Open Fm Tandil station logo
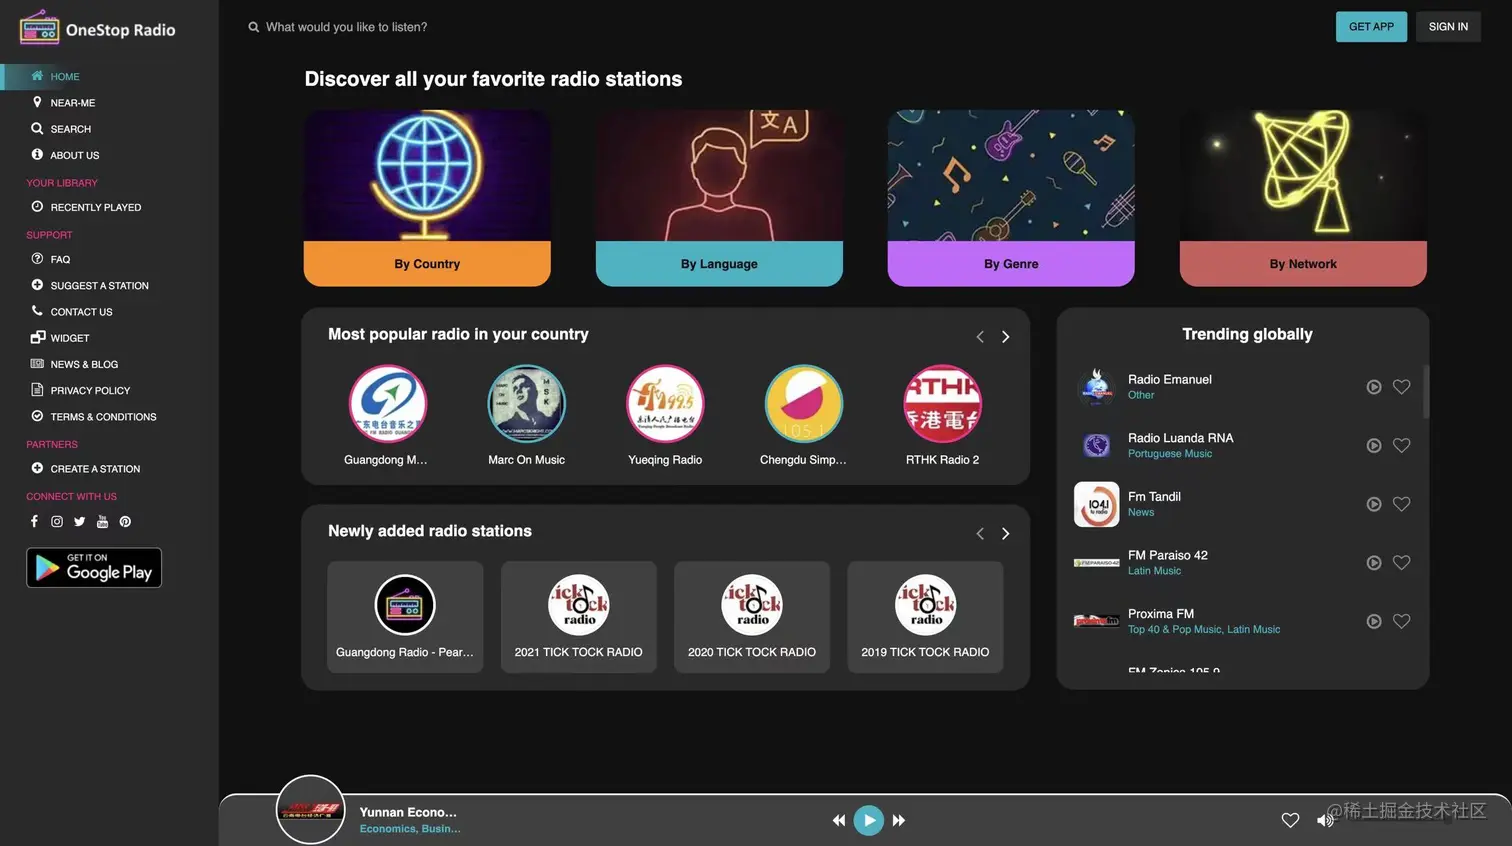The height and width of the screenshot is (846, 1512). pos(1096,504)
